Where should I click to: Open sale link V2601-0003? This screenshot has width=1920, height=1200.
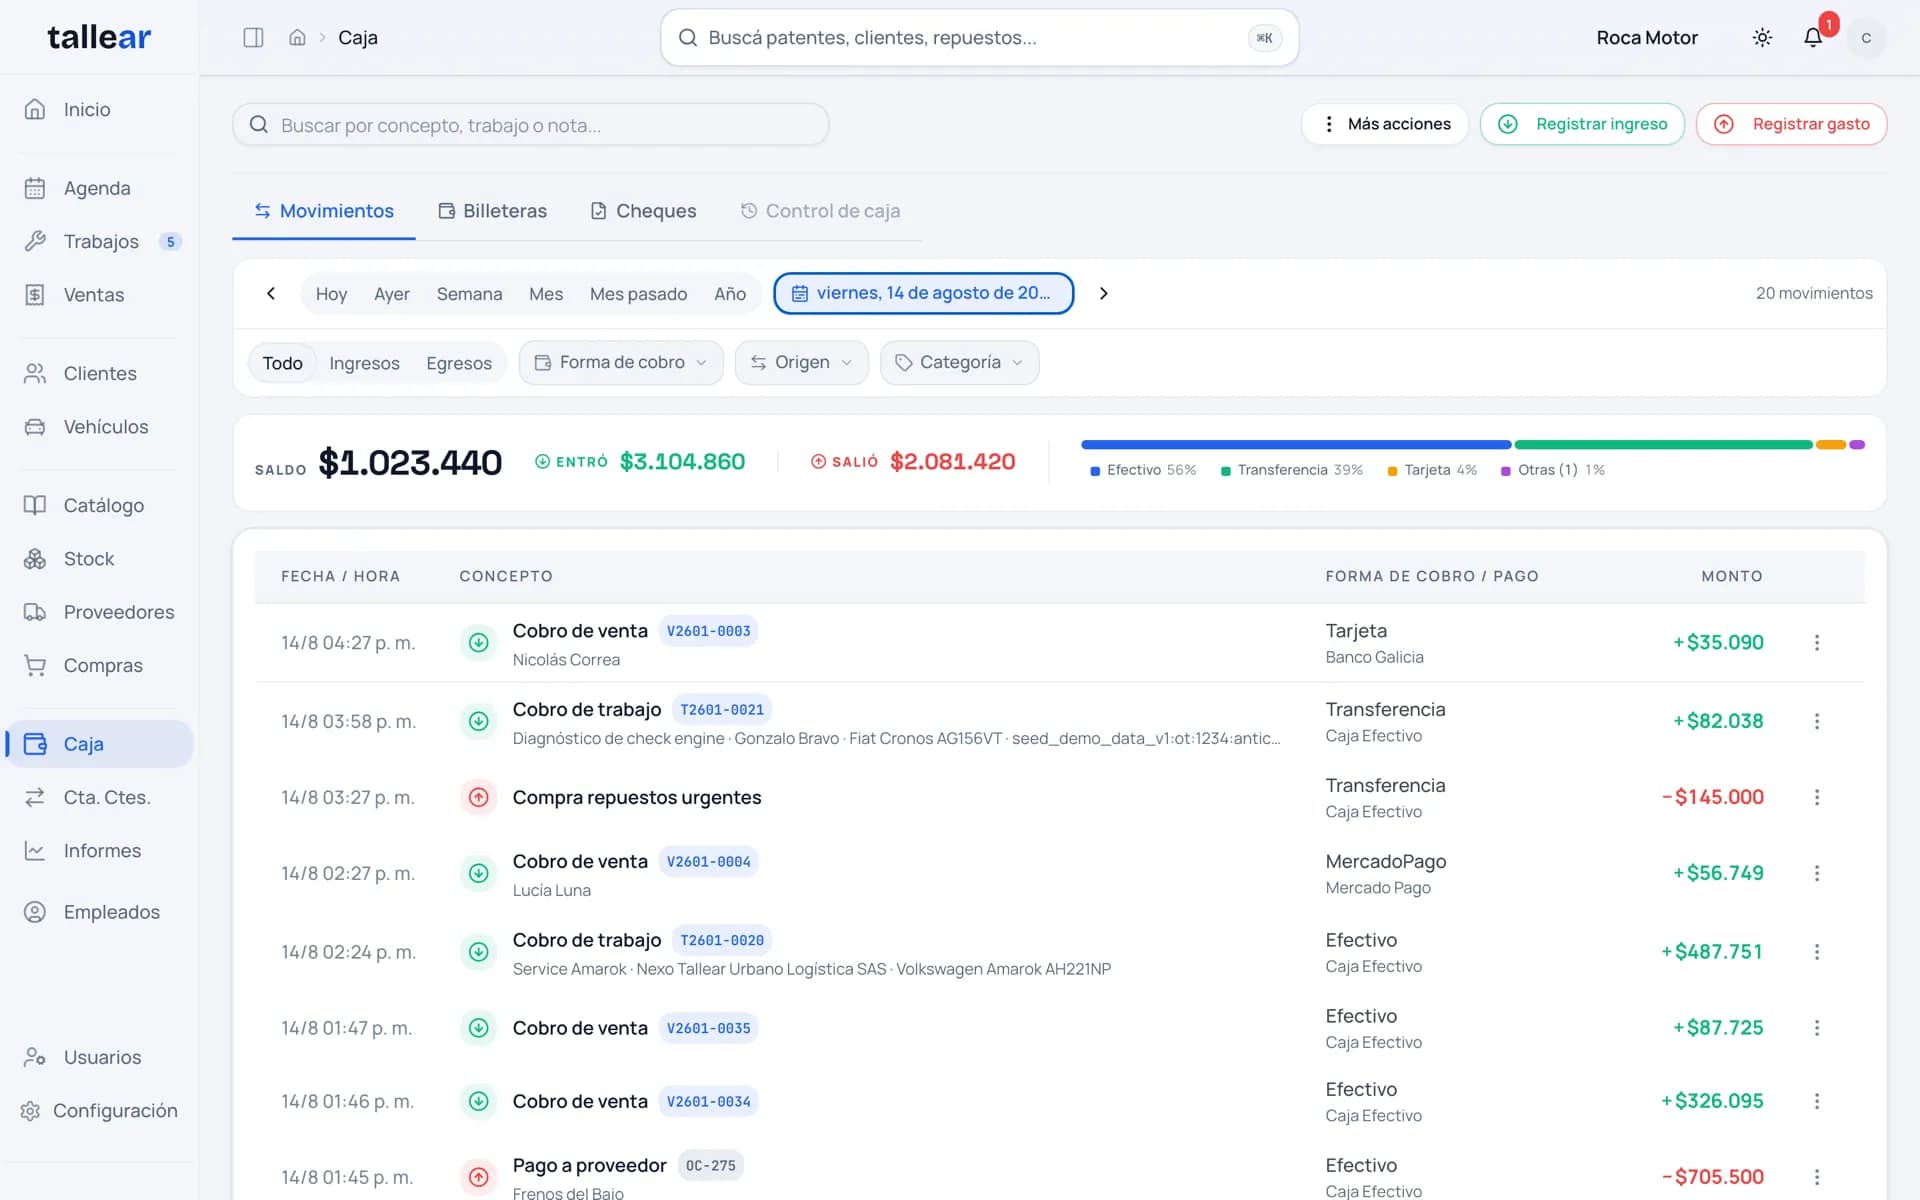point(709,631)
